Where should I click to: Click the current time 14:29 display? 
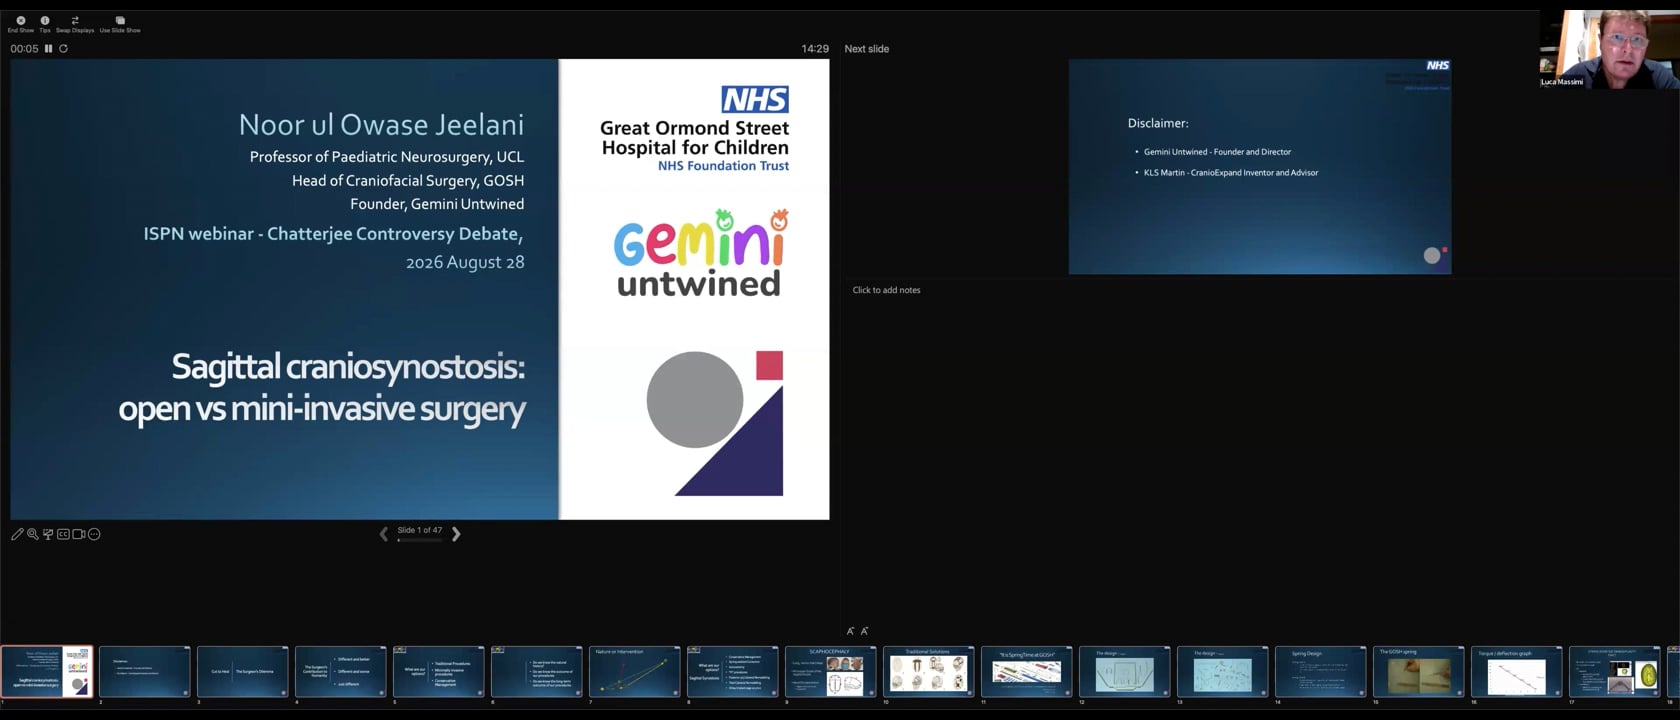[815, 48]
